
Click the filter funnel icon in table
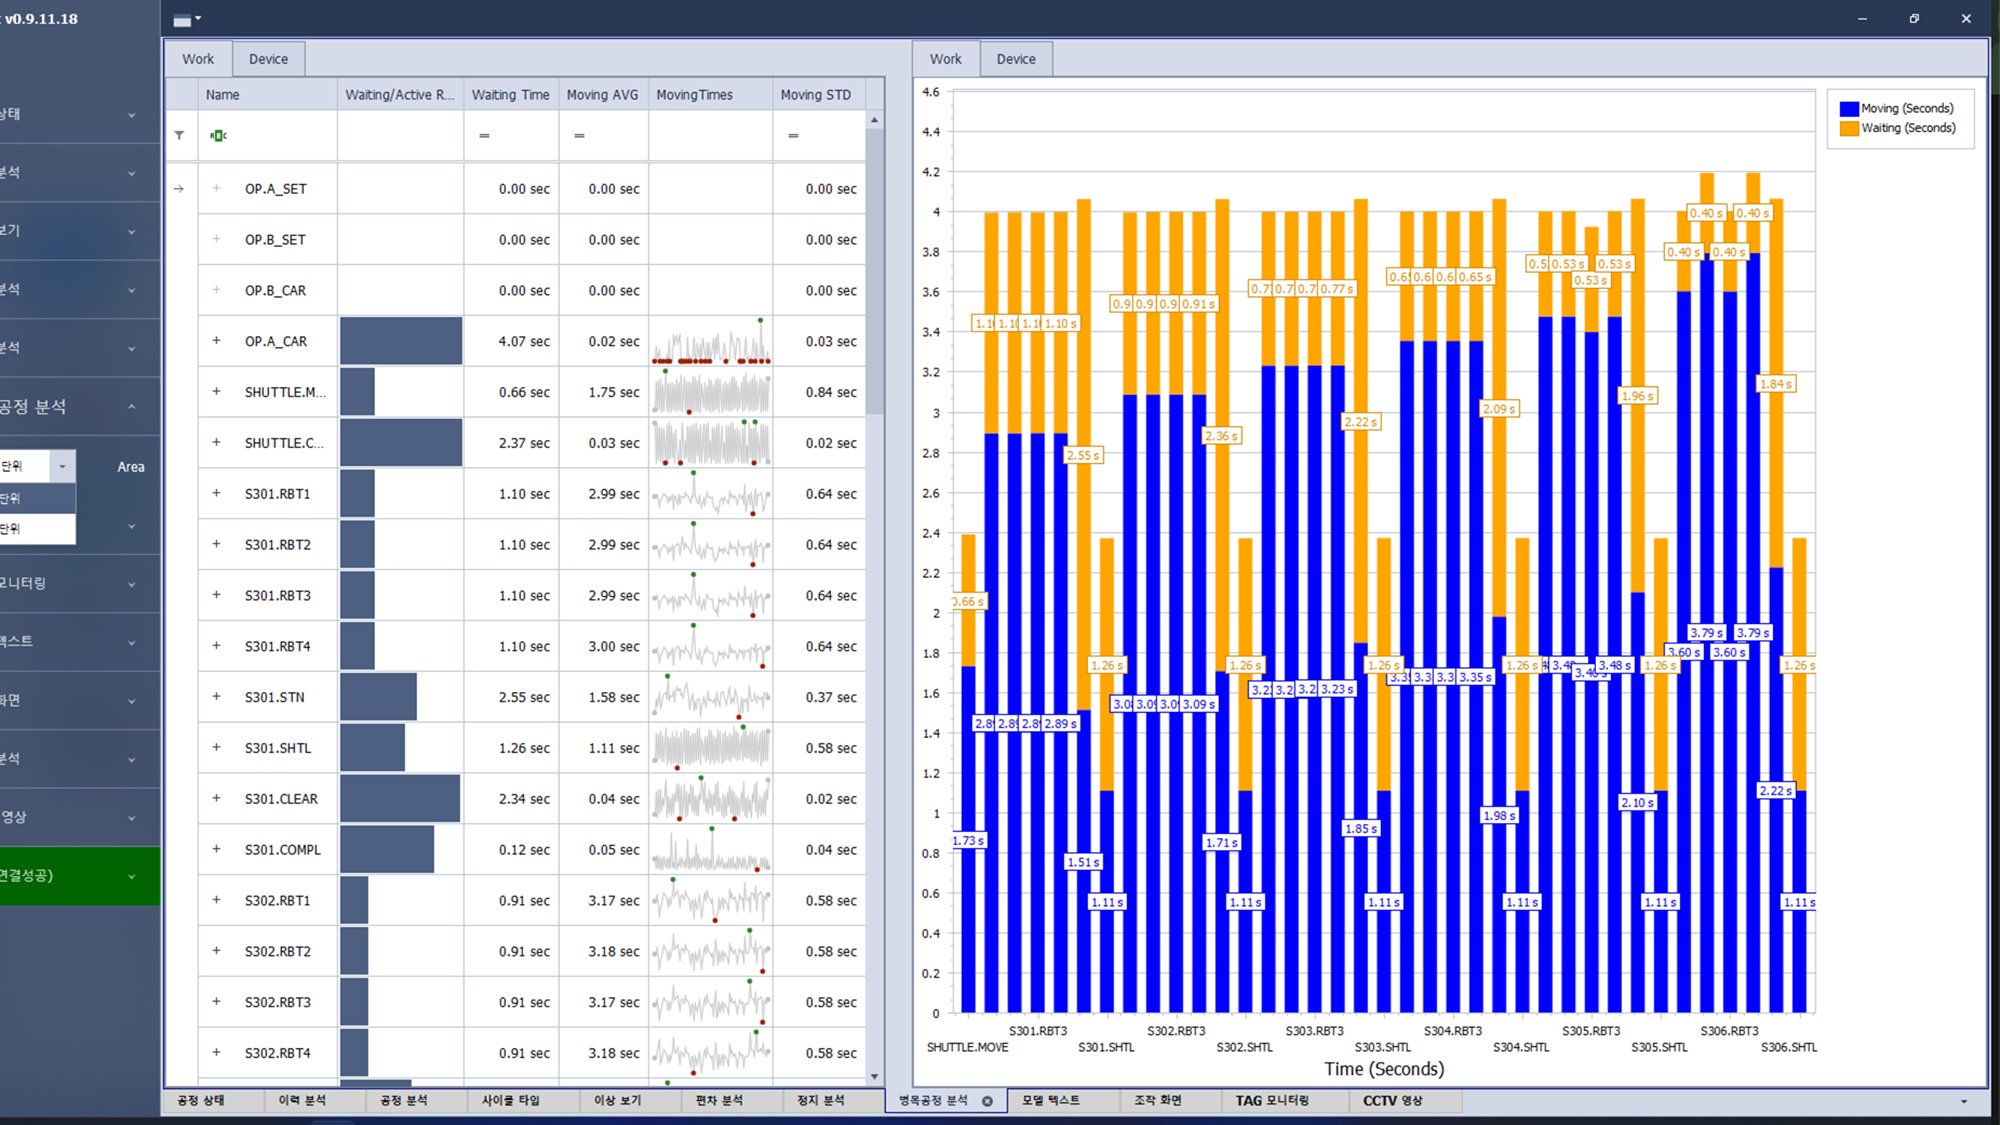tap(179, 135)
